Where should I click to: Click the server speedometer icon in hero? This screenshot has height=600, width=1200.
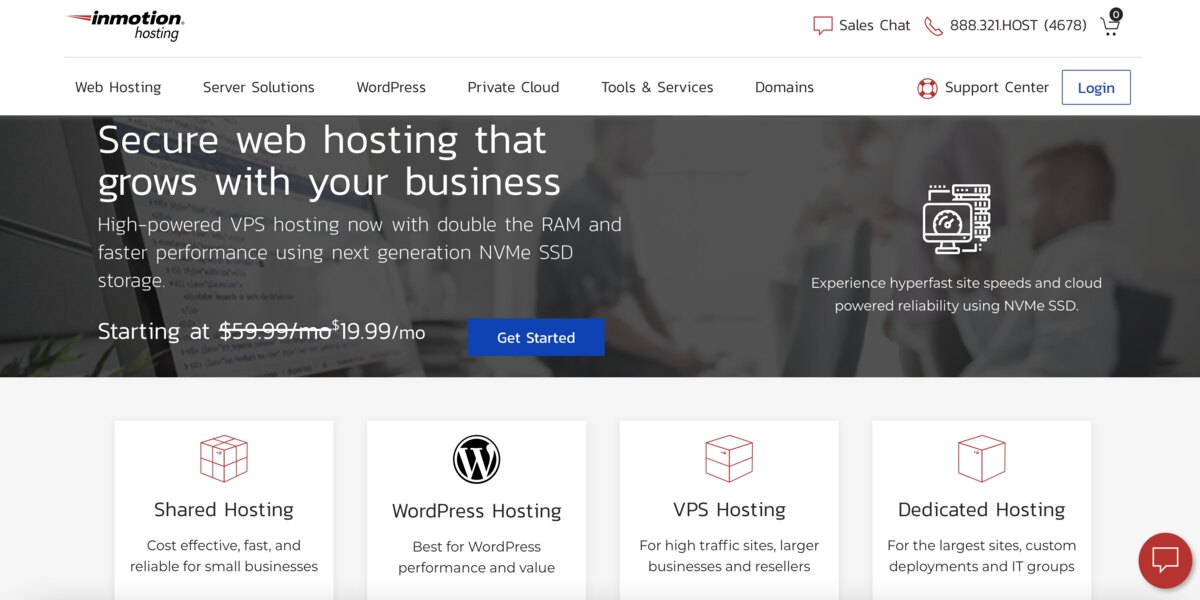956,219
